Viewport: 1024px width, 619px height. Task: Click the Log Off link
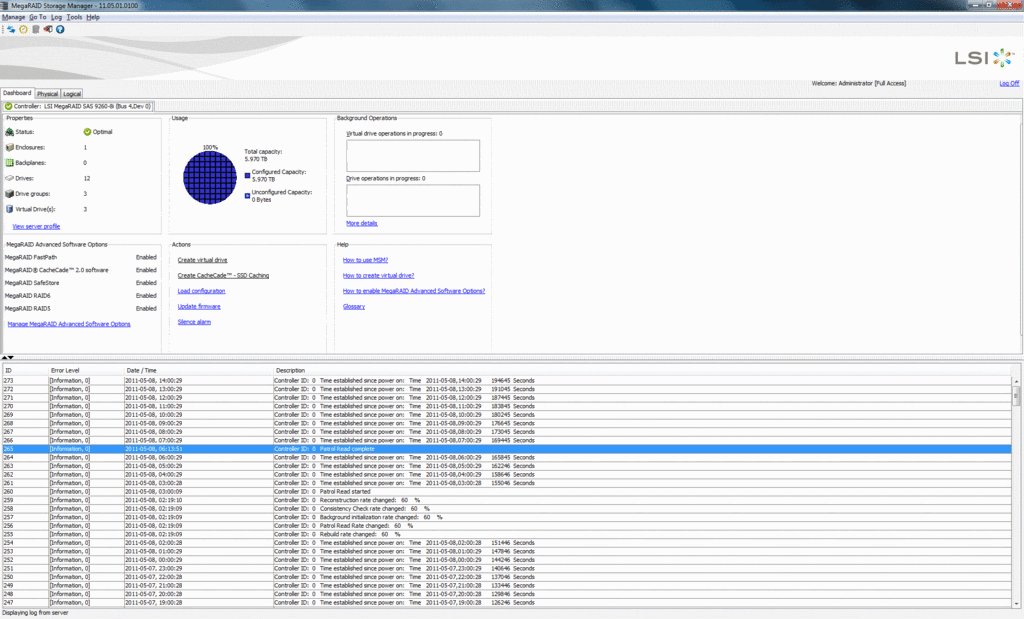[1009, 84]
